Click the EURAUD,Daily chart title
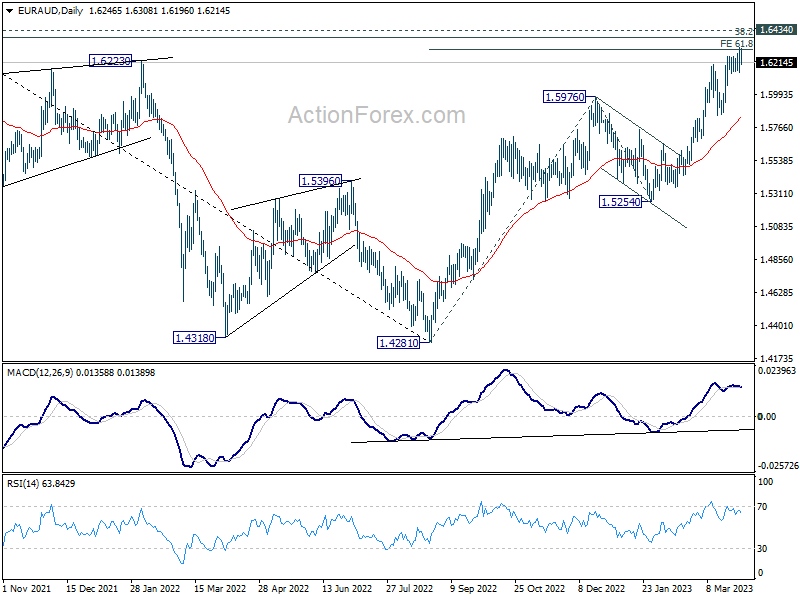The width and height of the screenshot is (800, 600). (x=50, y=11)
